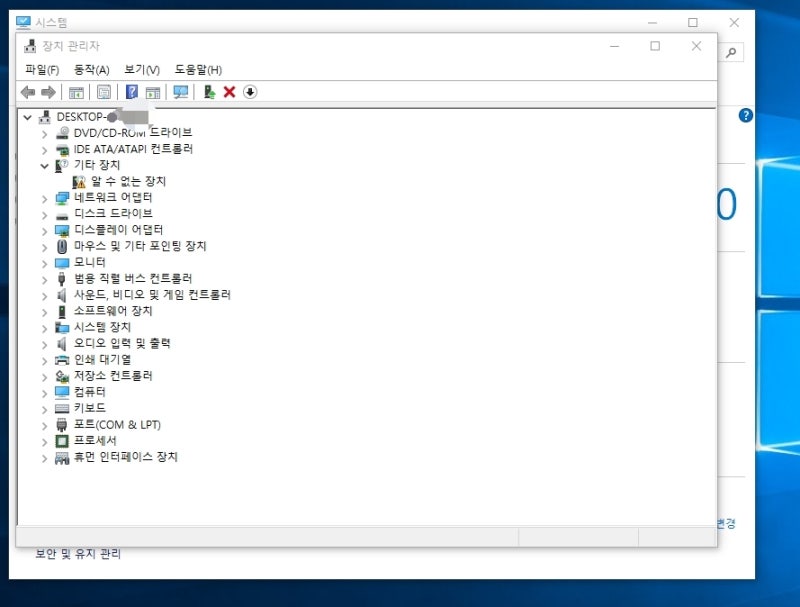Click the USB controller category icon
This screenshot has width=800, height=607.
[62, 279]
